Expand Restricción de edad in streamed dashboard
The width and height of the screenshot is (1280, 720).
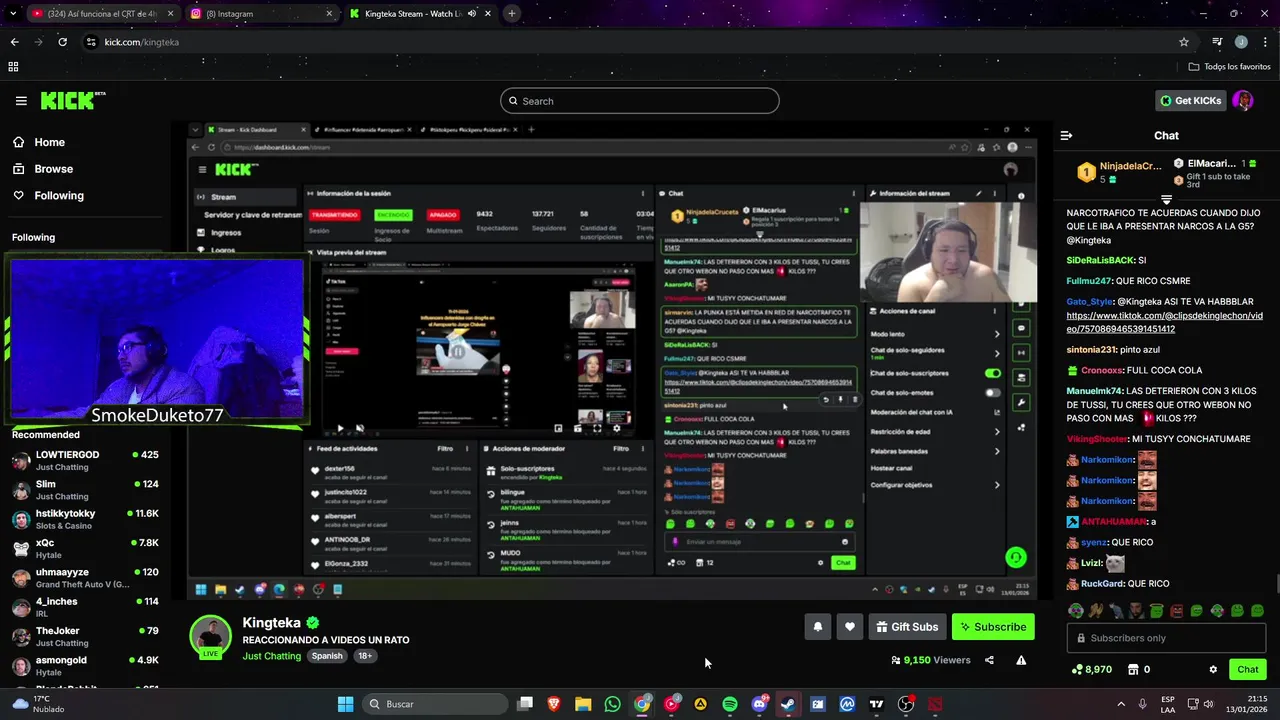click(996, 431)
